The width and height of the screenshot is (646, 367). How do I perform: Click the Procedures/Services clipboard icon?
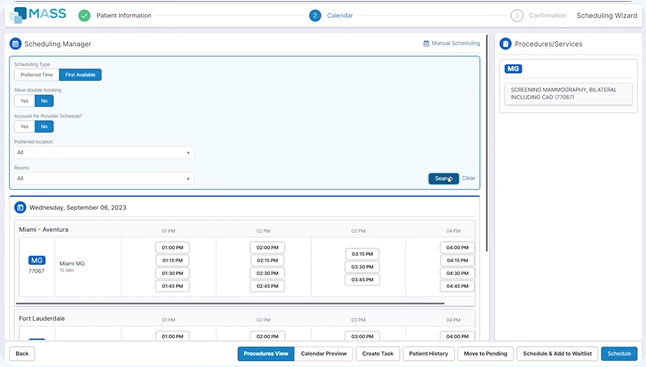coord(506,44)
